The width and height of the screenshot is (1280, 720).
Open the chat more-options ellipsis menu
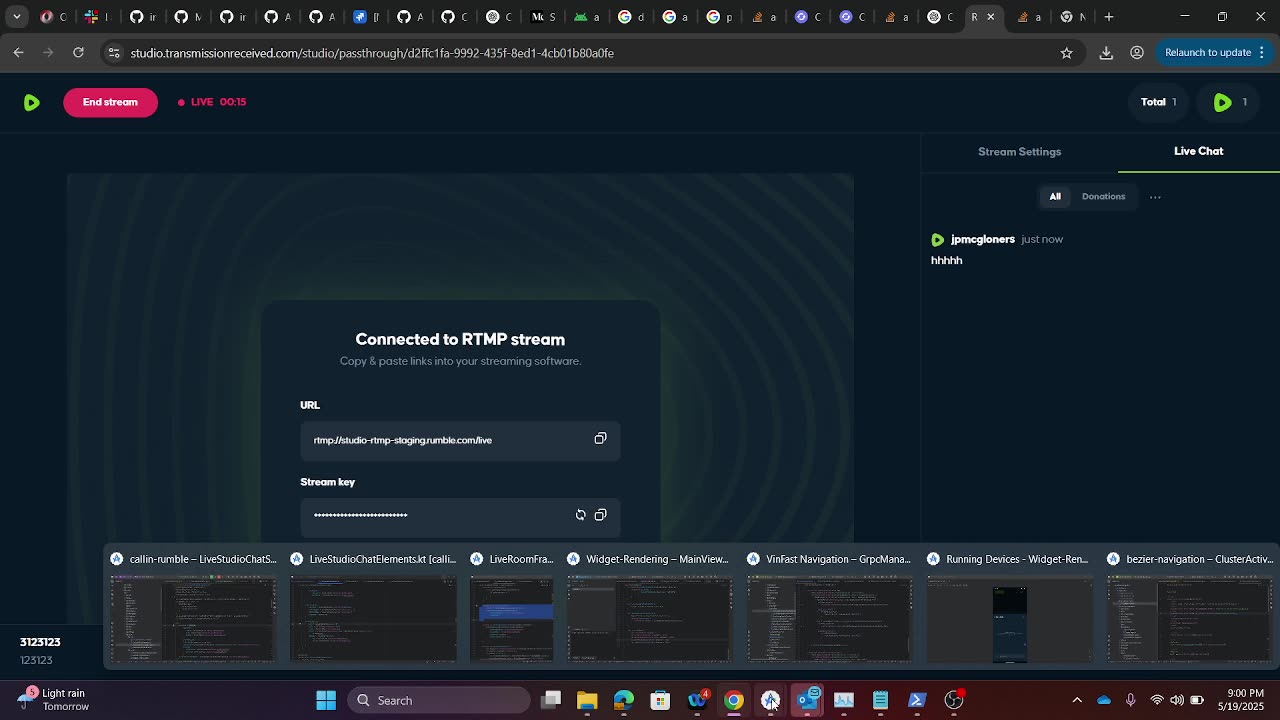[1155, 197]
